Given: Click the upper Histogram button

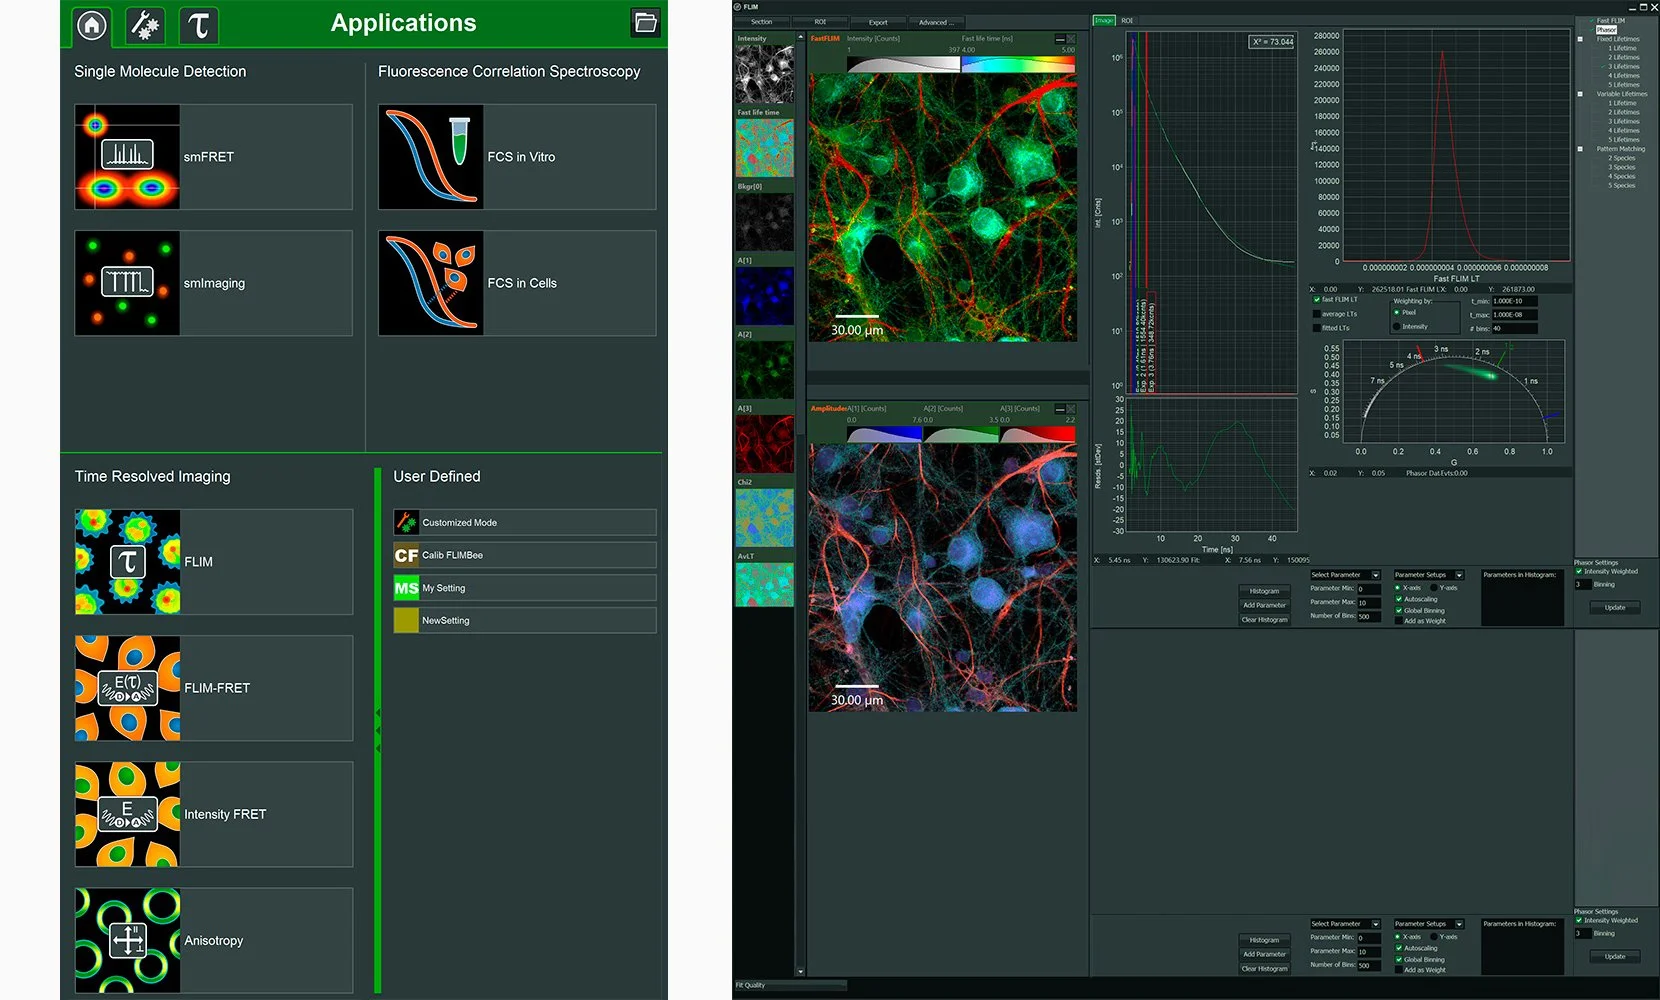Looking at the screenshot, I should pos(1264,591).
